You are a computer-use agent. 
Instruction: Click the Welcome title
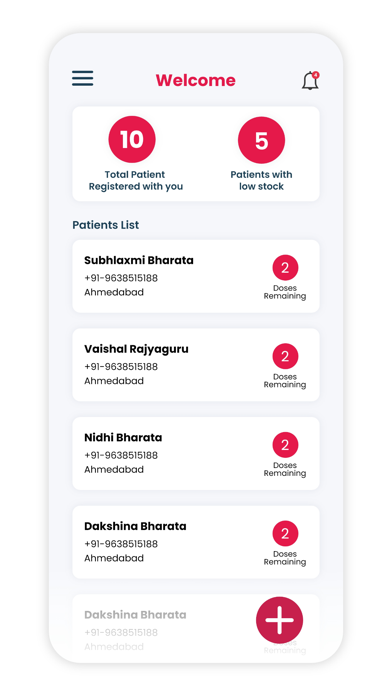(195, 80)
